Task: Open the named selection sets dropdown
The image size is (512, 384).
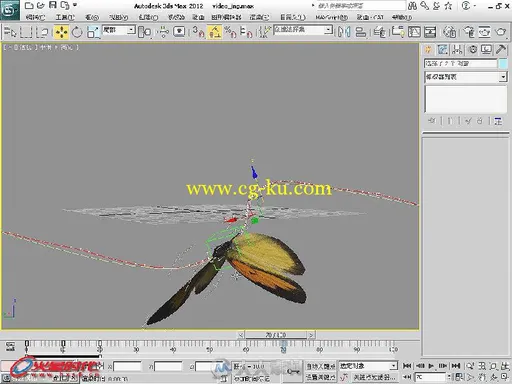Action: point(303,30)
